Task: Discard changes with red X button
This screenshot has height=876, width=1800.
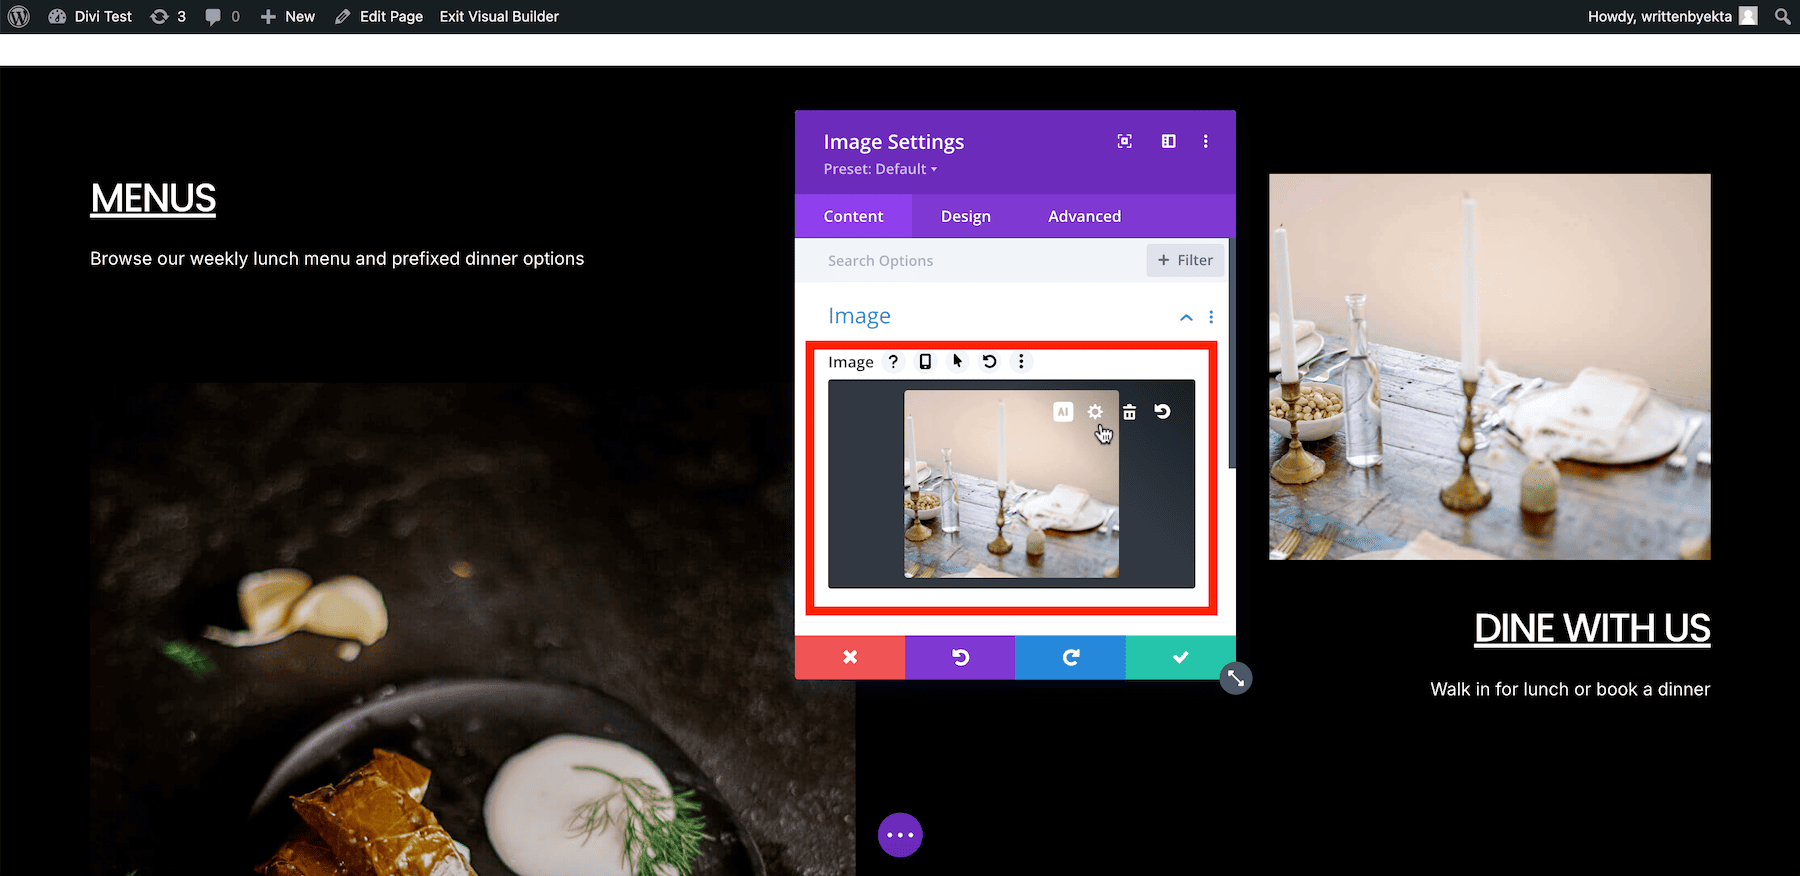Action: tap(850, 657)
